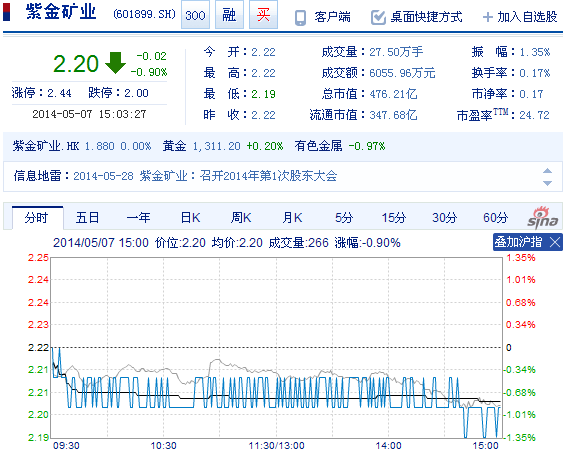This screenshot has height=451, width=563.
Task: Open 召开2014年第1次股东大会 news link
Action: tap(268, 176)
